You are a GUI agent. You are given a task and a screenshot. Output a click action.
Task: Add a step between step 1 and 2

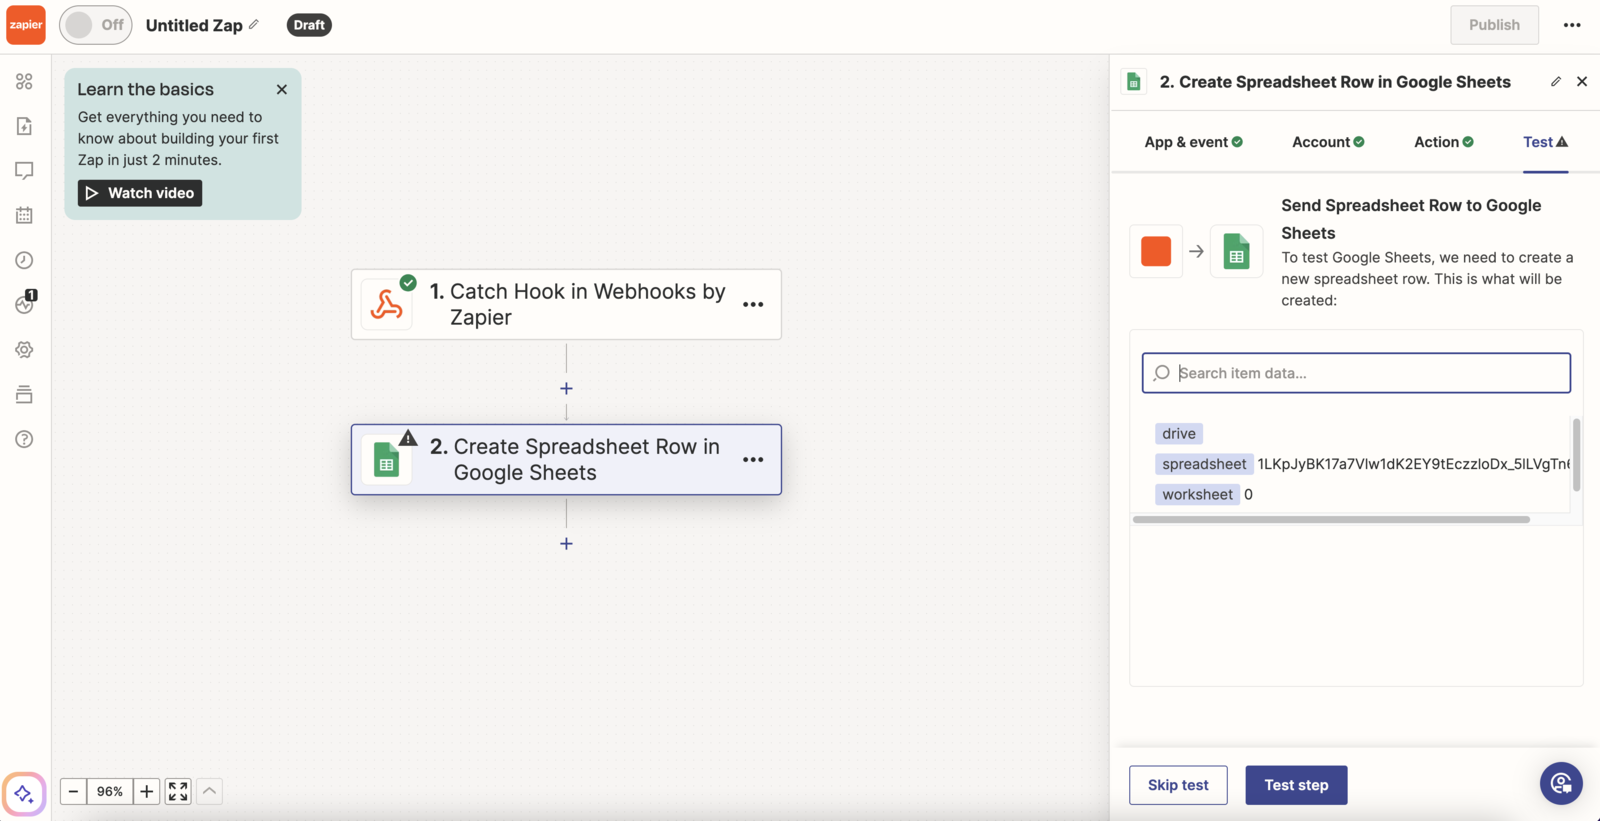pos(566,388)
